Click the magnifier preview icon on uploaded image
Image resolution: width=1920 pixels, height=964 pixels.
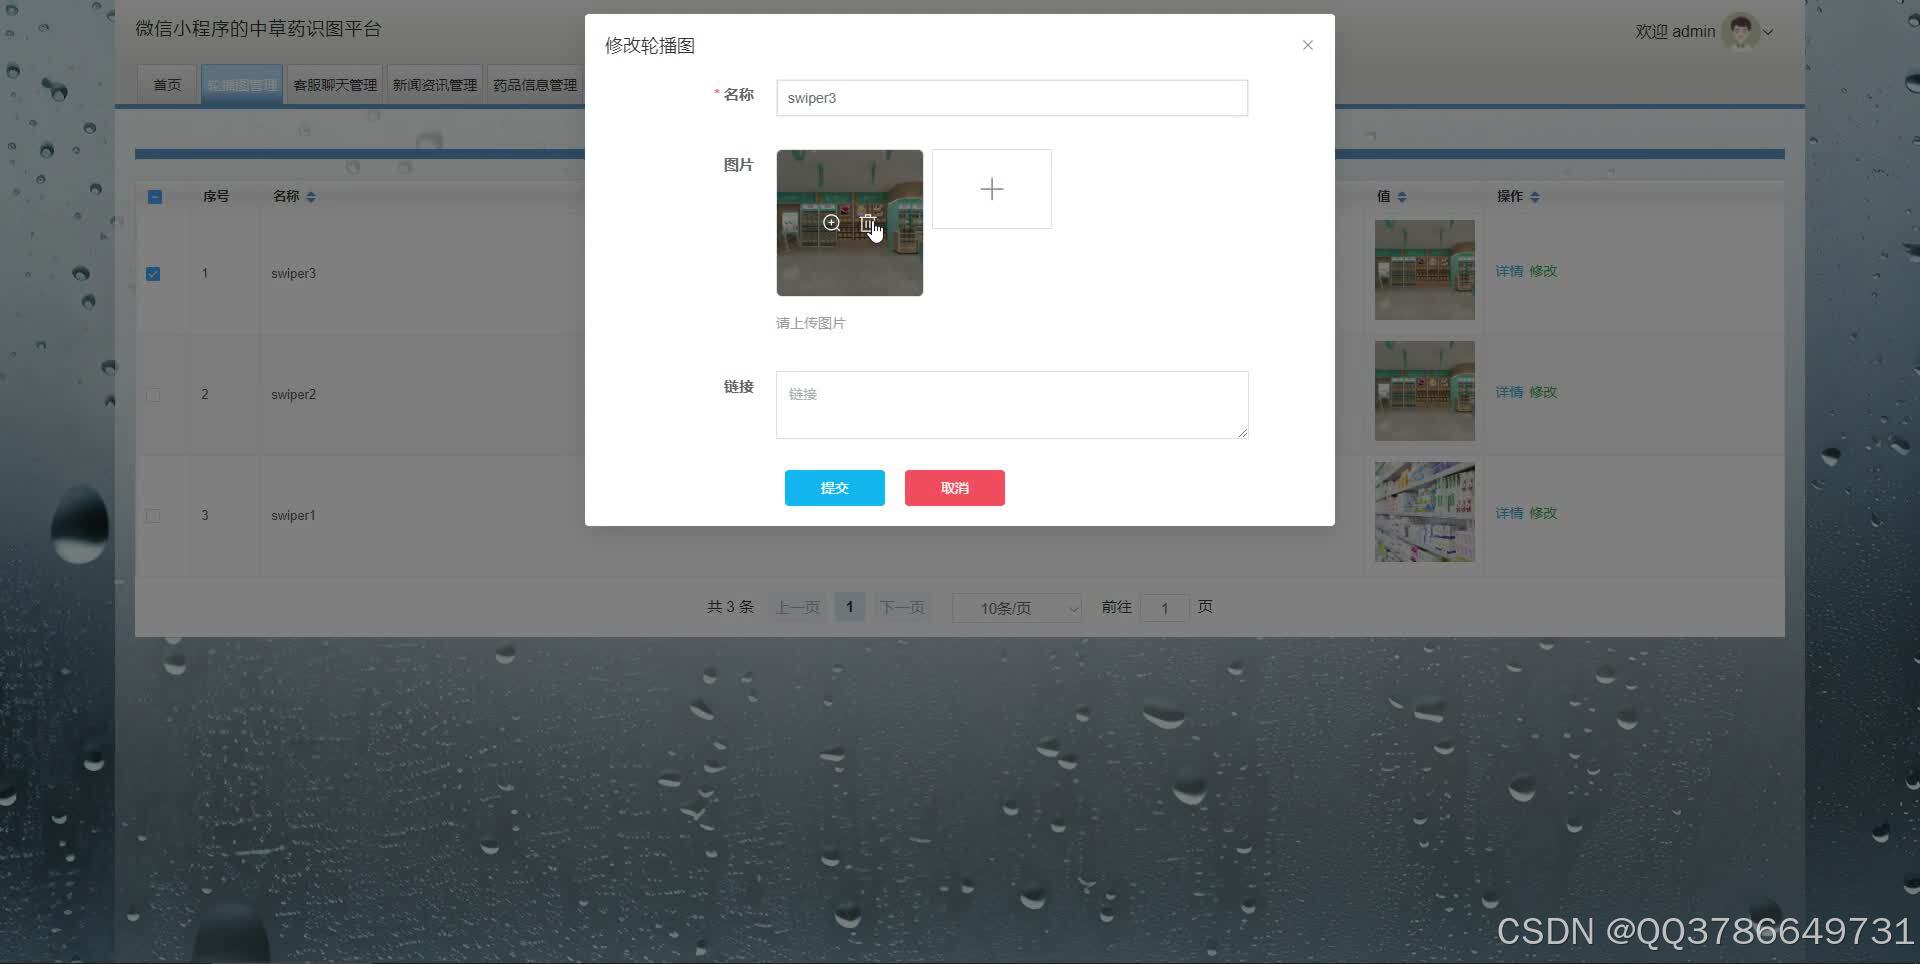(831, 222)
